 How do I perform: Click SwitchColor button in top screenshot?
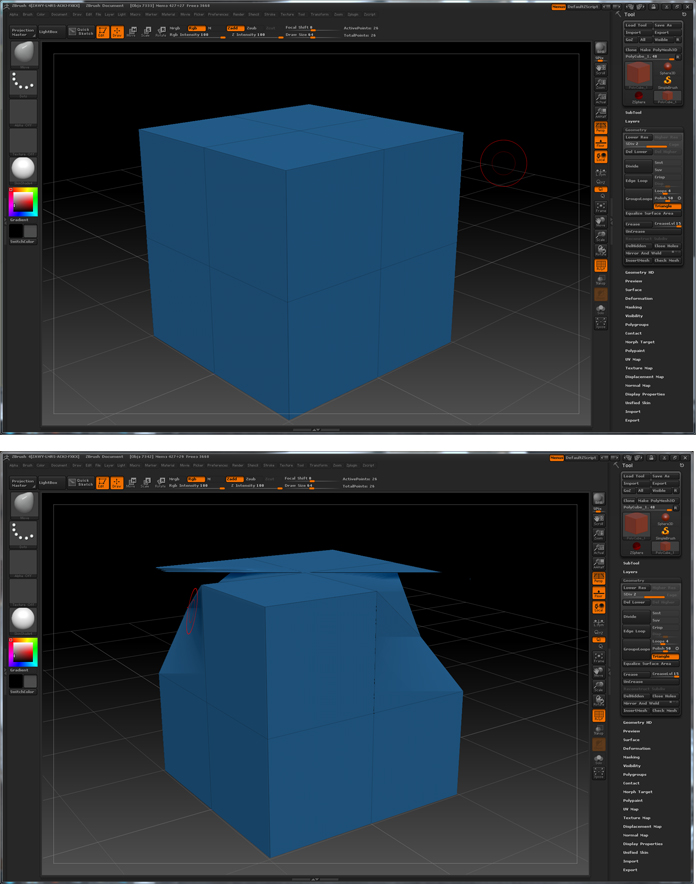pyautogui.click(x=23, y=241)
